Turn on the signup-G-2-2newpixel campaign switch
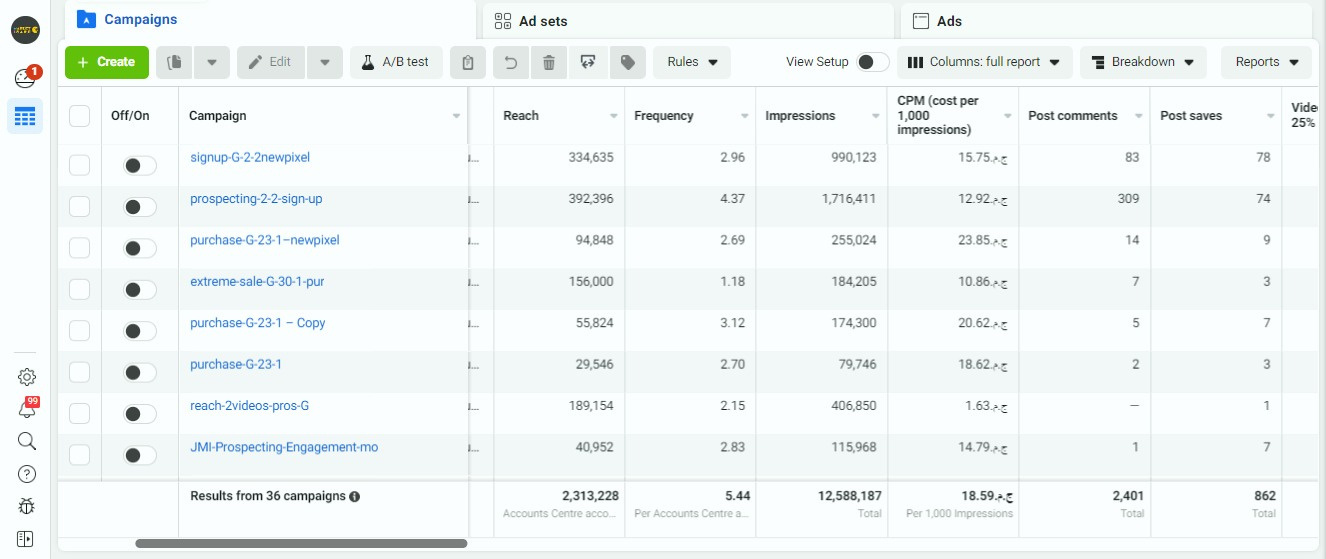 pos(139,166)
